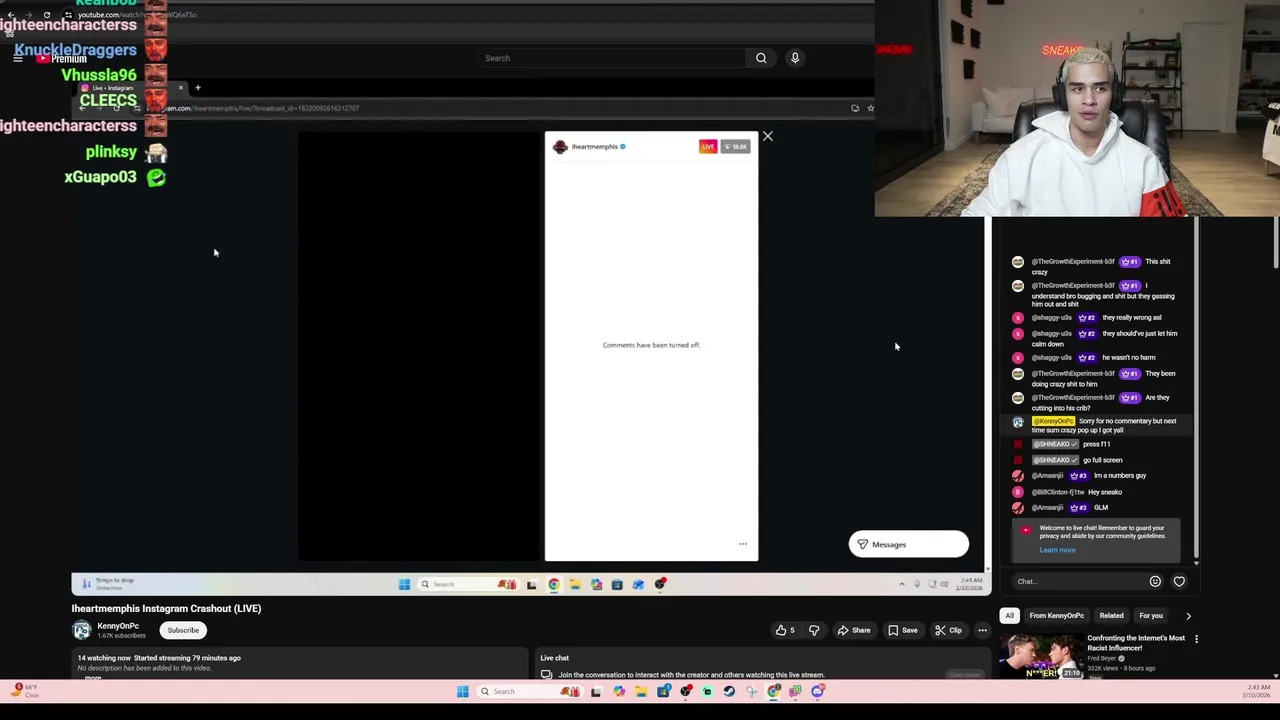Open the YouTube hamburger guide menu
The width and height of the screenshot is (1280, 720).
coord(18,59)
